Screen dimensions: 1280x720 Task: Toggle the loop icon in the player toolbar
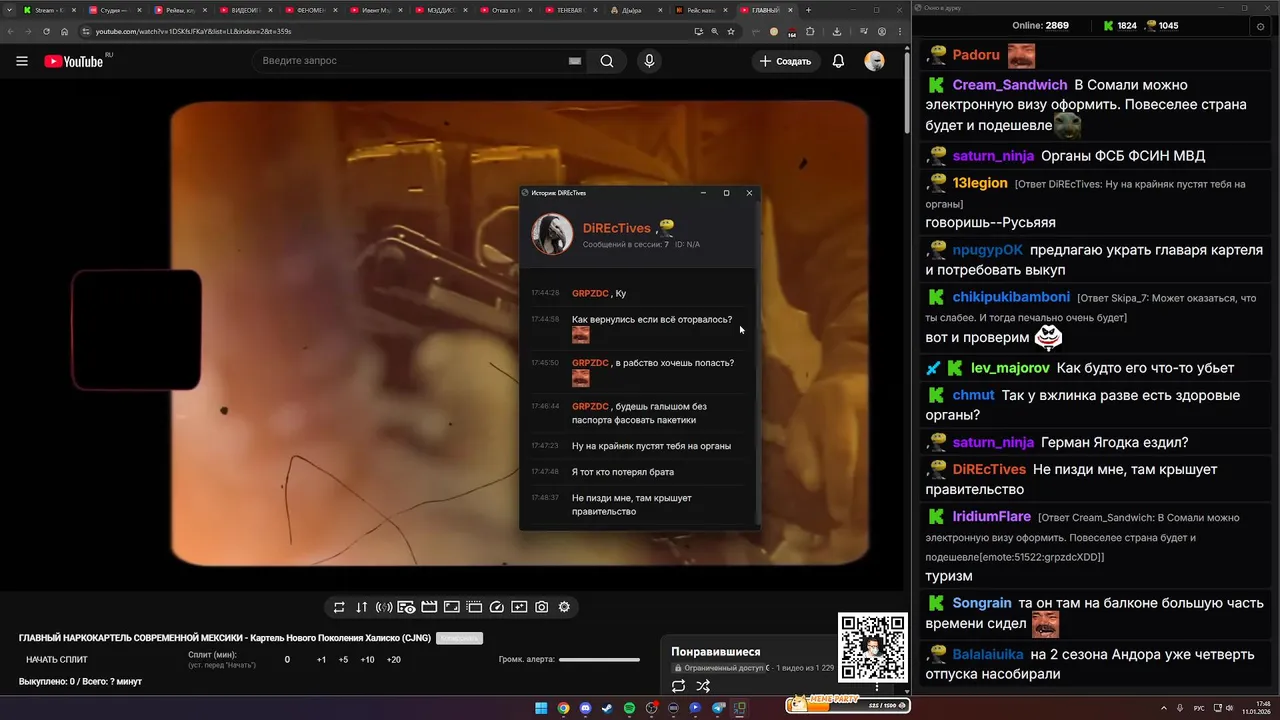click(339, 607)
